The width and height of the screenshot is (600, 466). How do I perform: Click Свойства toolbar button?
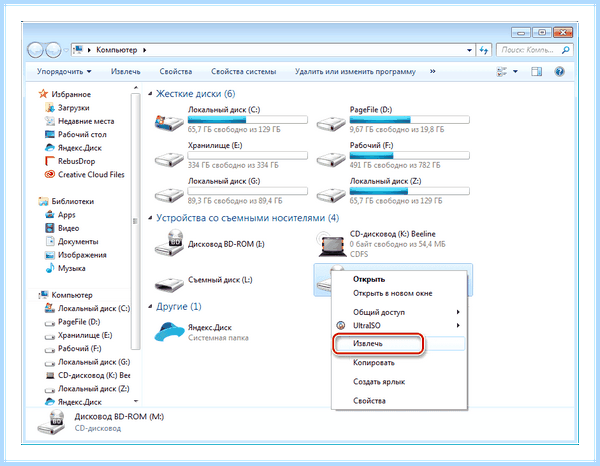[x=176, y=72]
